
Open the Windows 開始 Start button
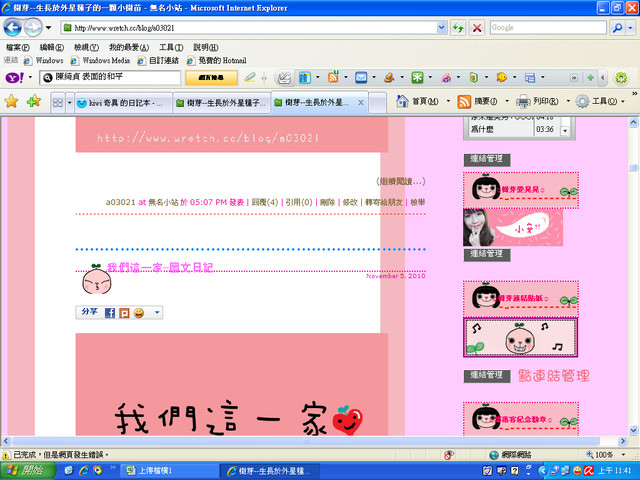pos(27,470)
